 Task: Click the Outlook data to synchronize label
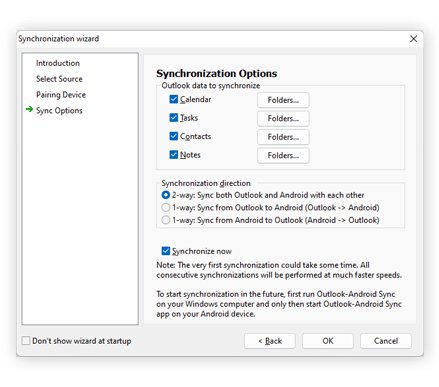(211, 86)
